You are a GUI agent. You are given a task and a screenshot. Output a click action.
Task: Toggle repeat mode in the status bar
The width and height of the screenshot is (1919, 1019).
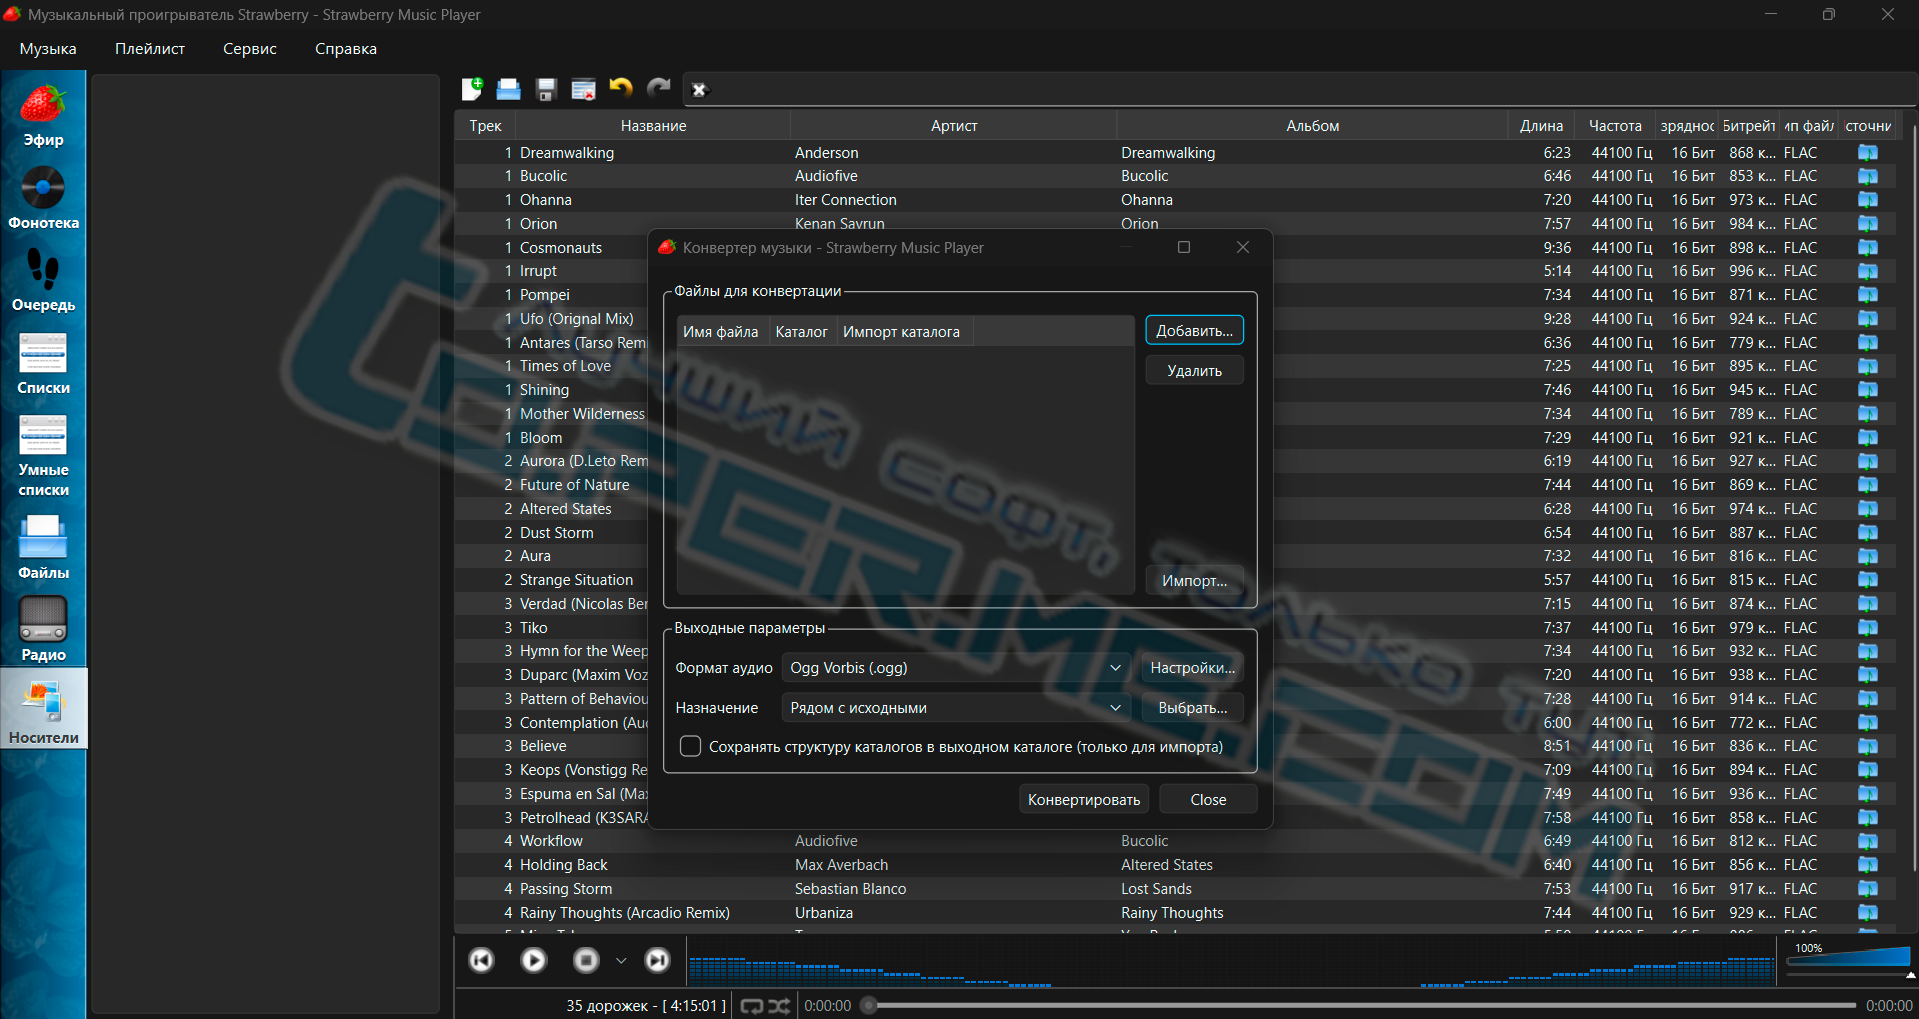[x=752, y=1006]
